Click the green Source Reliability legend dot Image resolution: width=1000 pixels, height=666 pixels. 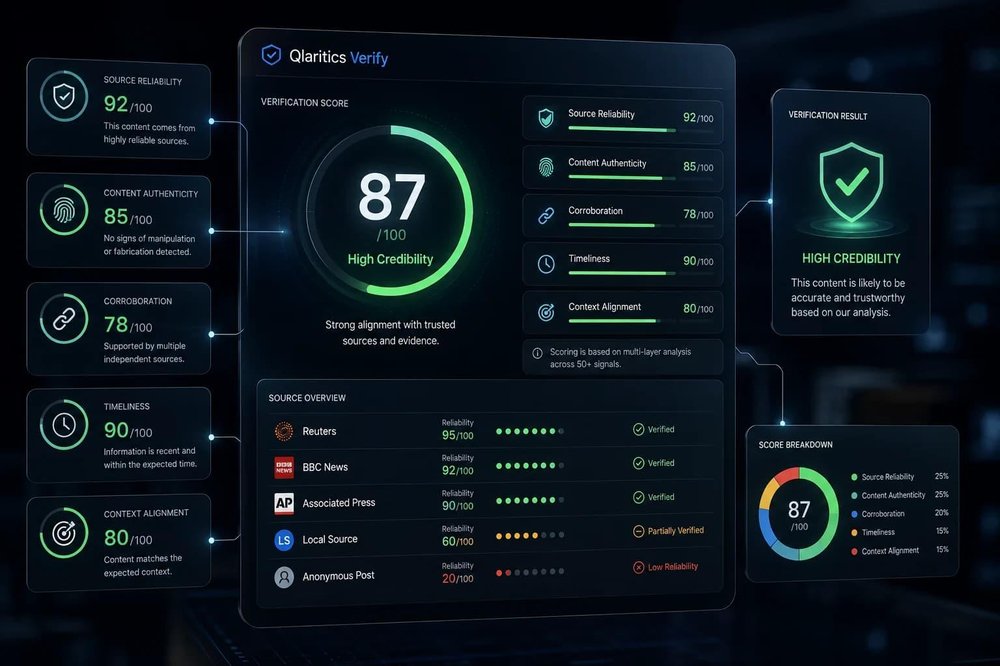[x=854, y=477]
